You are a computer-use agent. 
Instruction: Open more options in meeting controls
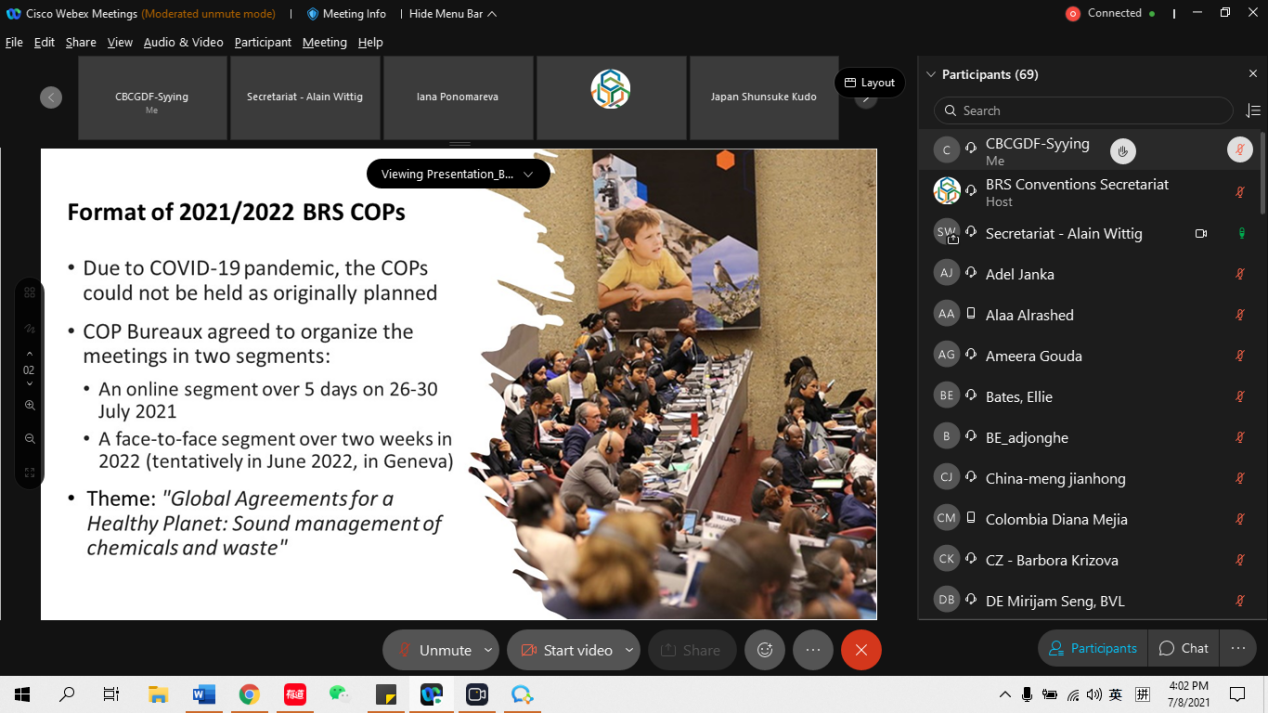(813, 650)
